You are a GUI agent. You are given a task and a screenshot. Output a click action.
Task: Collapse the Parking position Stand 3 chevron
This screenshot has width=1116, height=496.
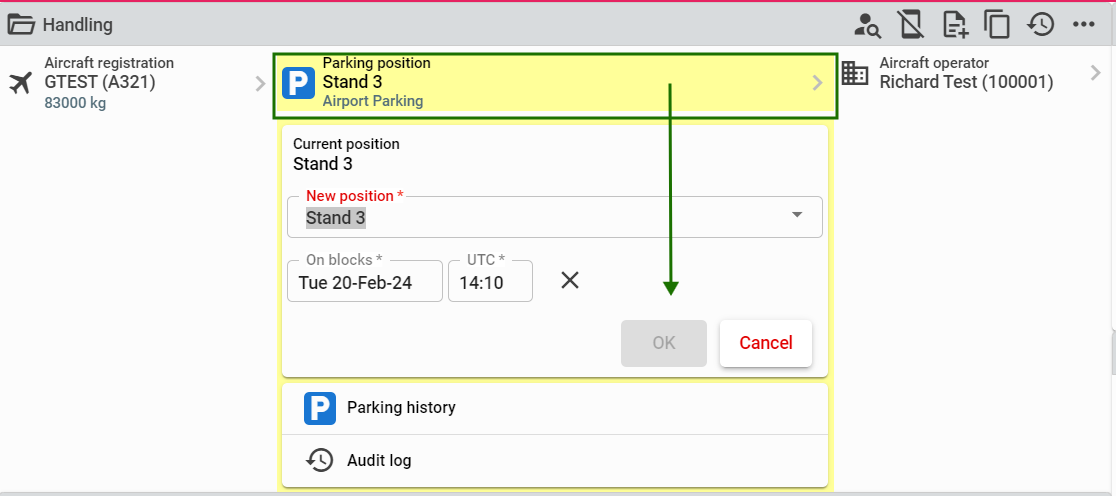(x=818, y=83)
